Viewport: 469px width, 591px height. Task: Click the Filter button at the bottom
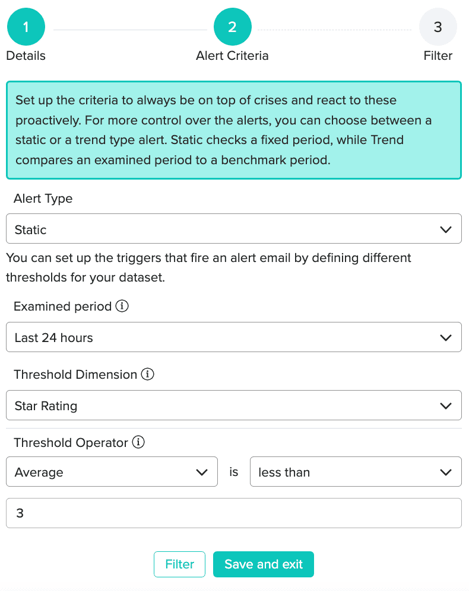point(179,564)
